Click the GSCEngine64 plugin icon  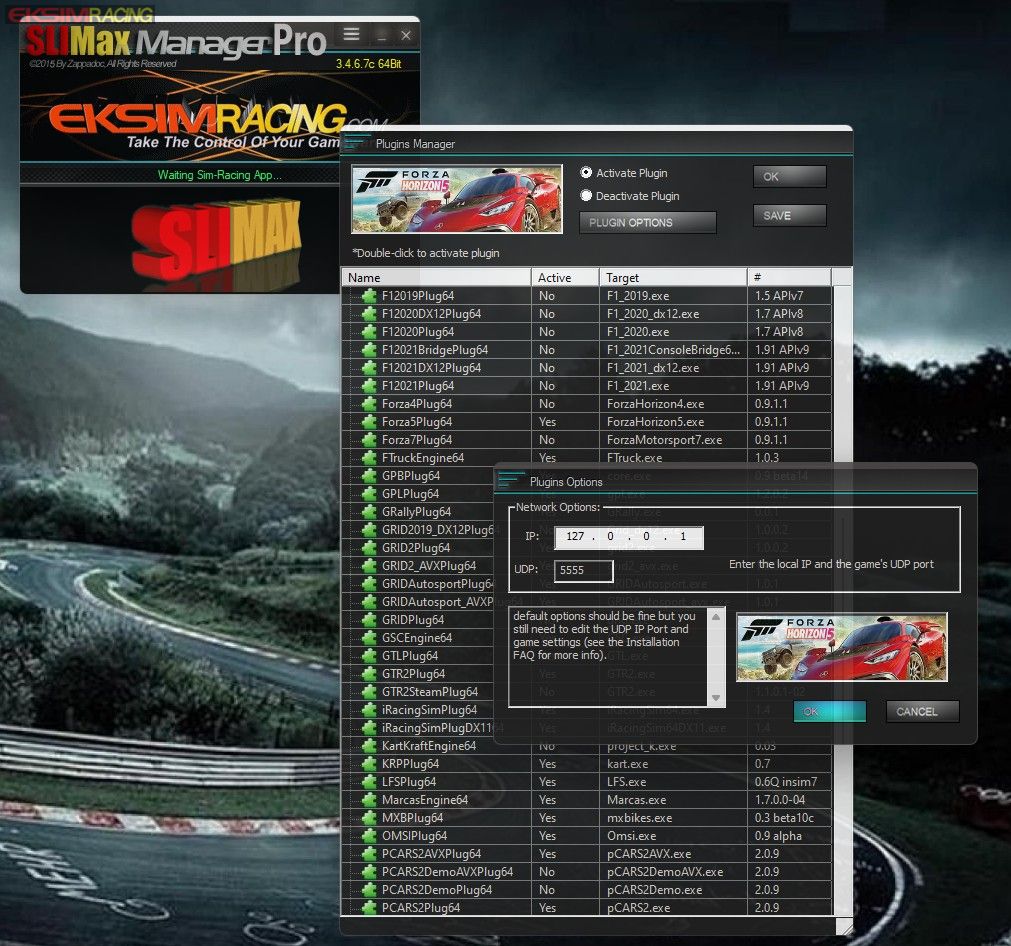[369, 638]
